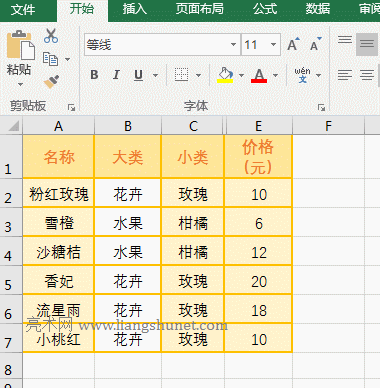Open the font name dropdown list
This screenshot has width=380, height=388.
tap(233, 44)
